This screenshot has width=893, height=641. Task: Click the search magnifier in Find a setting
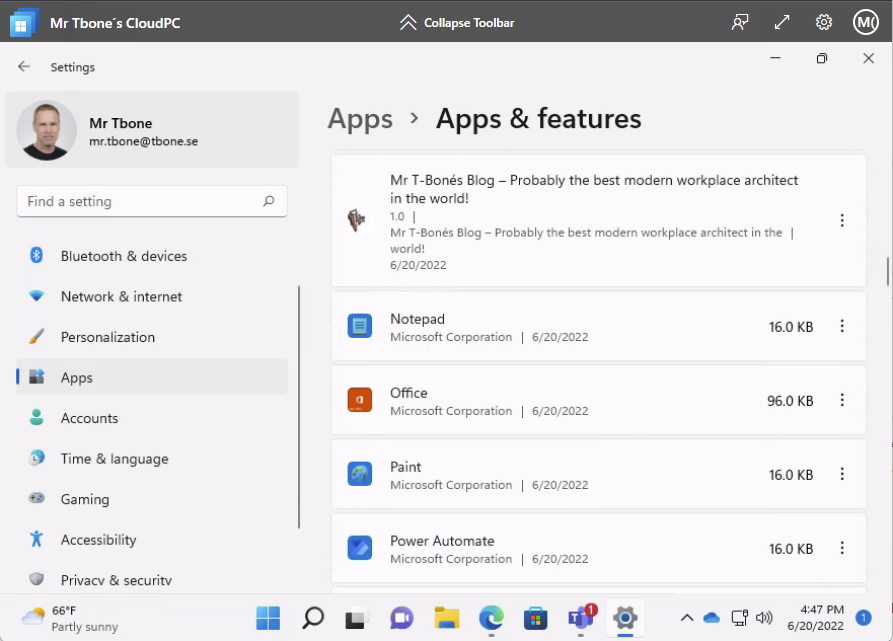269,201
